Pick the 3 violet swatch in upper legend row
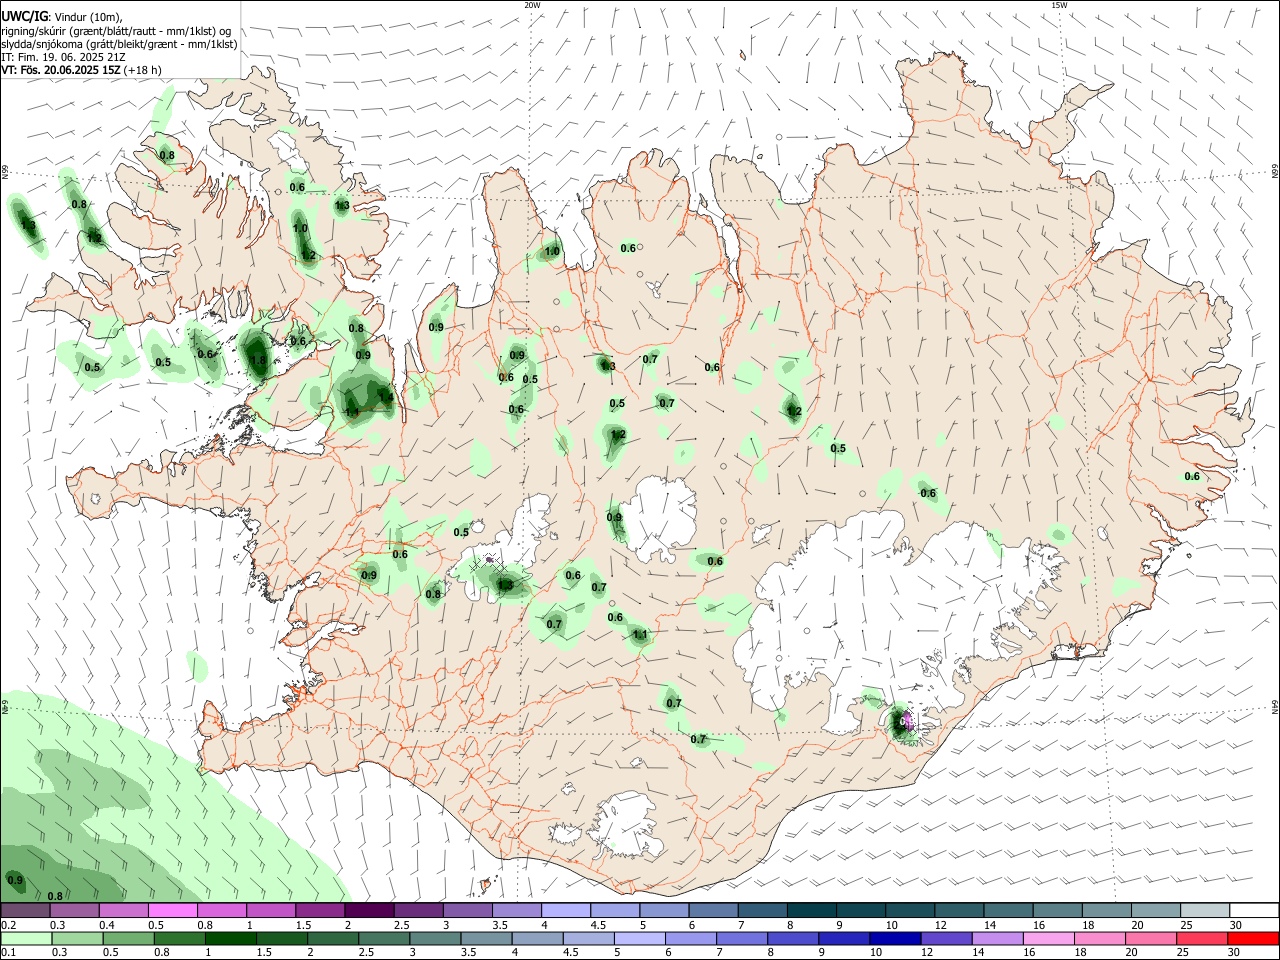This screenshot has width=1280, height=960. [x=466, y=911]
